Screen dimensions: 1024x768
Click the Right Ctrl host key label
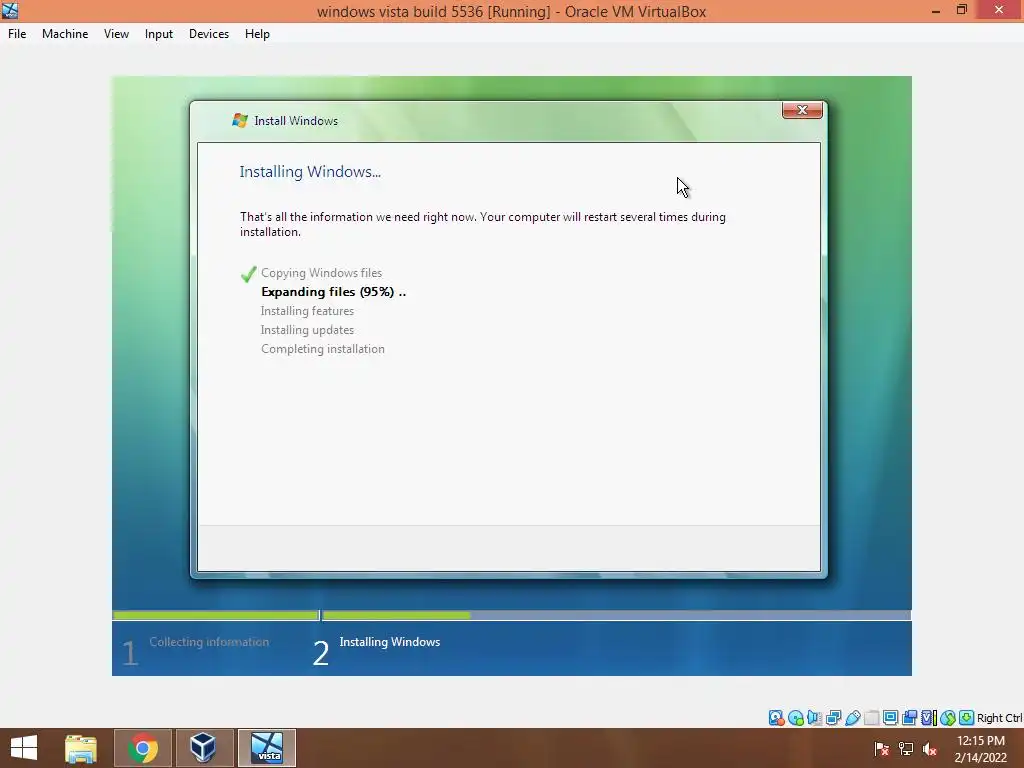click(x=1000, y=718)
